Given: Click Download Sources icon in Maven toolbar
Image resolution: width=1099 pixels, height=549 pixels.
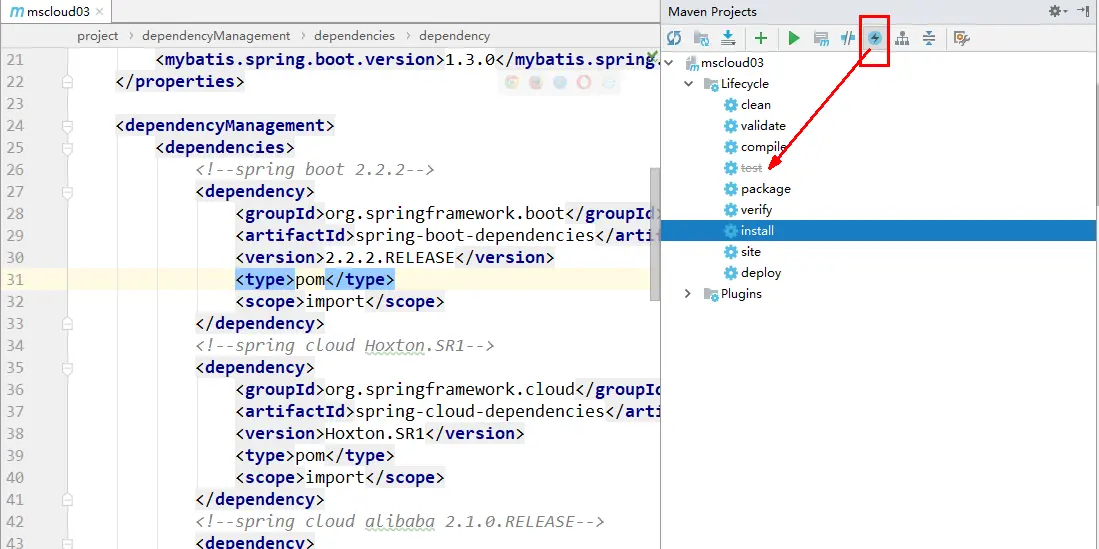Looking at the screenshot, I should point(728,38).
